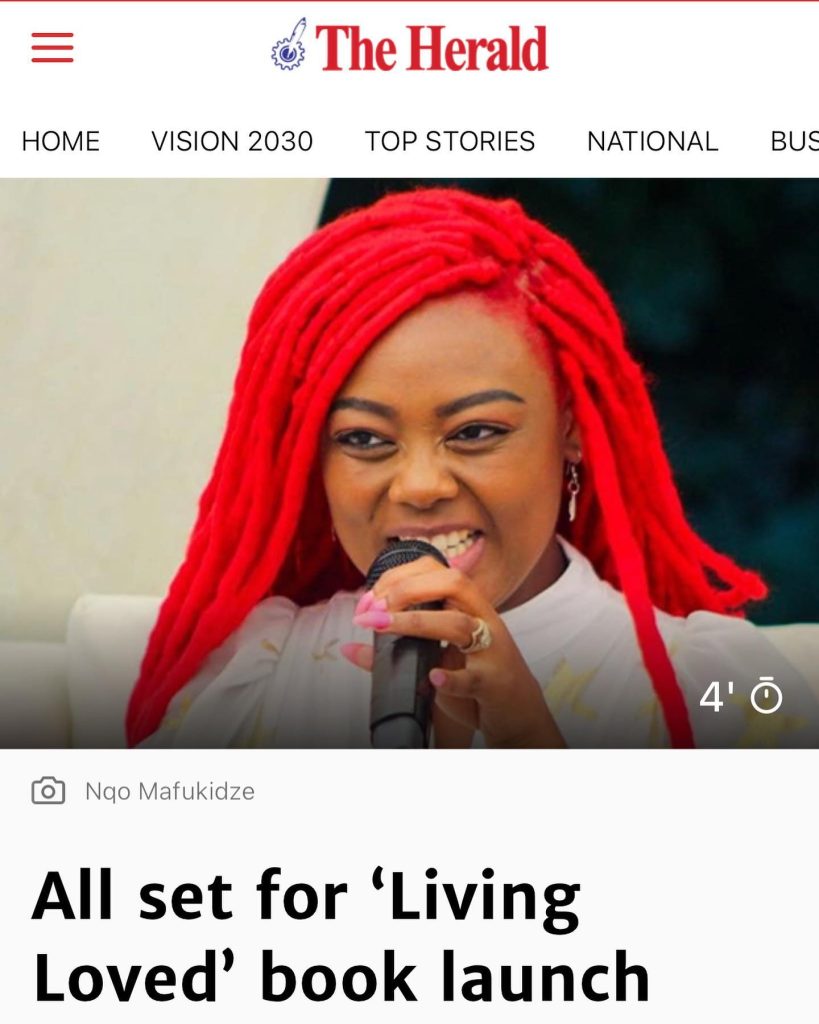Click 'book launch' in the headline
This screenshot has height=1024, width=819.
tap(455, 976)
